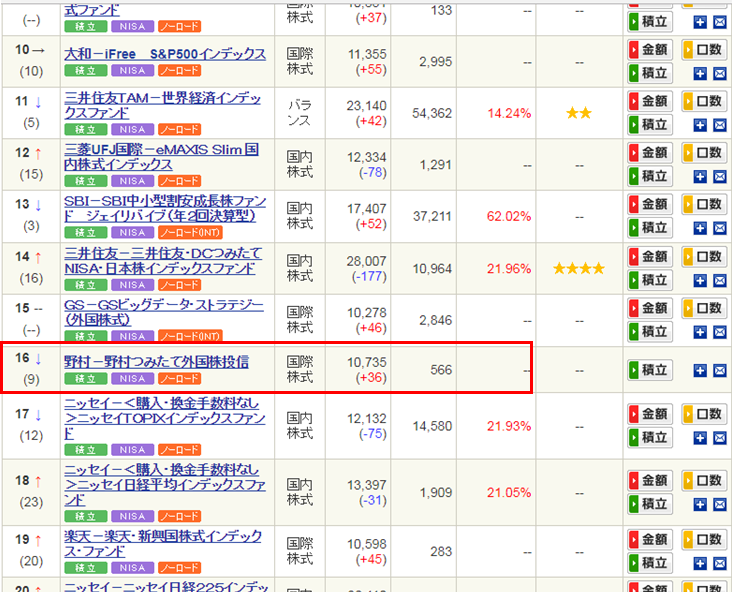Click the plus icon for ニッセイTOPIXインデックスファンド
This screenshot has width=732, height=592.
tap(700, 438)
